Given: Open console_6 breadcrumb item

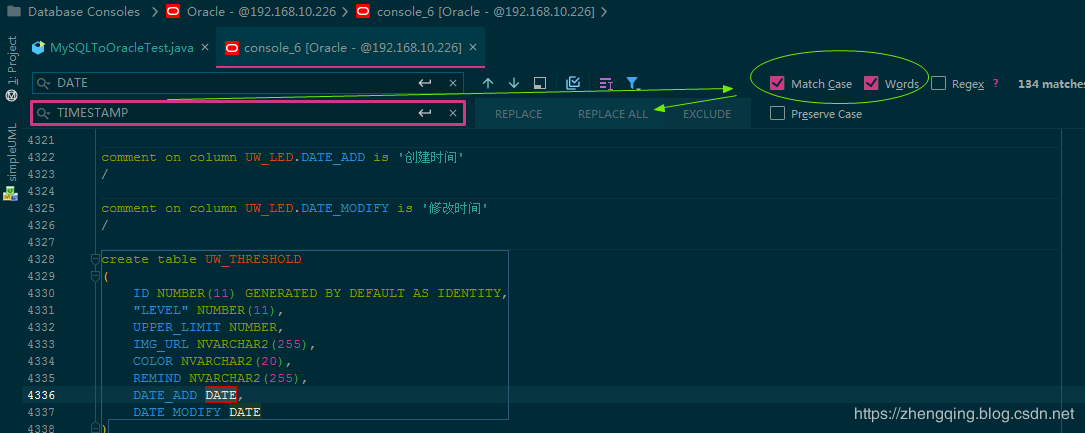Looking at the screenshot, I should coord(485,12).
